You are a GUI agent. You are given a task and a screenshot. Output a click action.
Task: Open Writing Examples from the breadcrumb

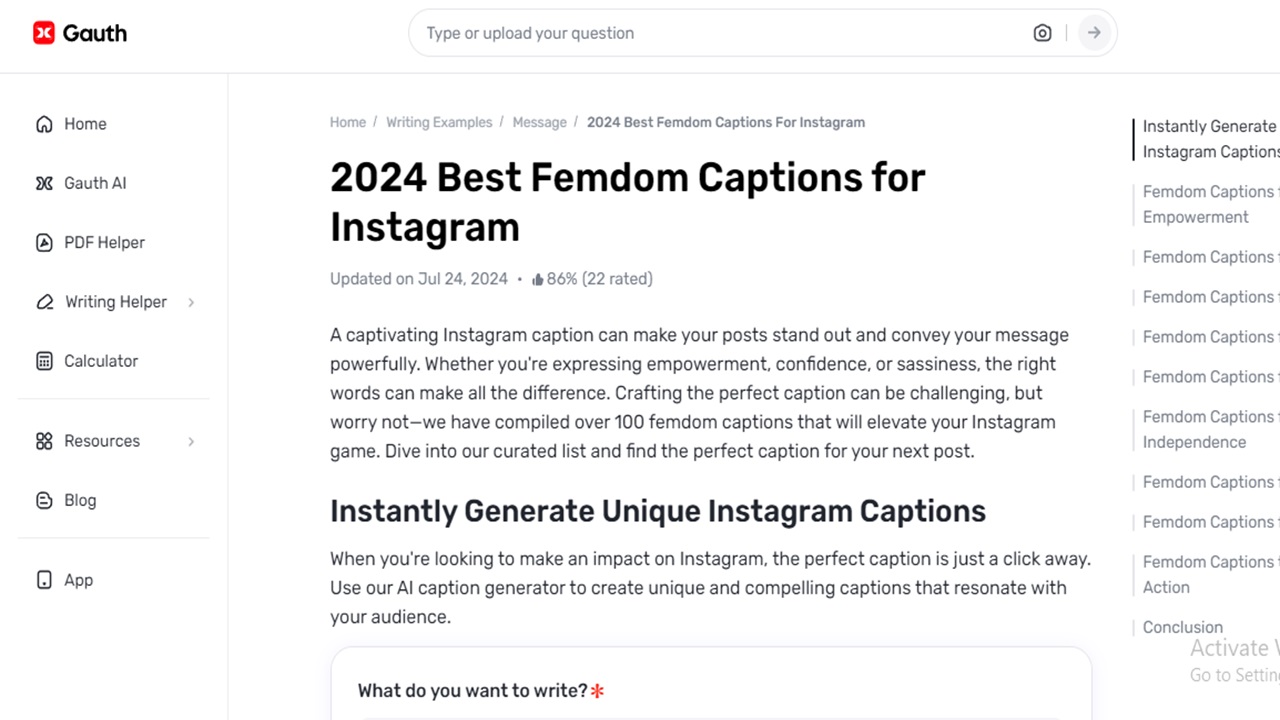click(439, 122)
